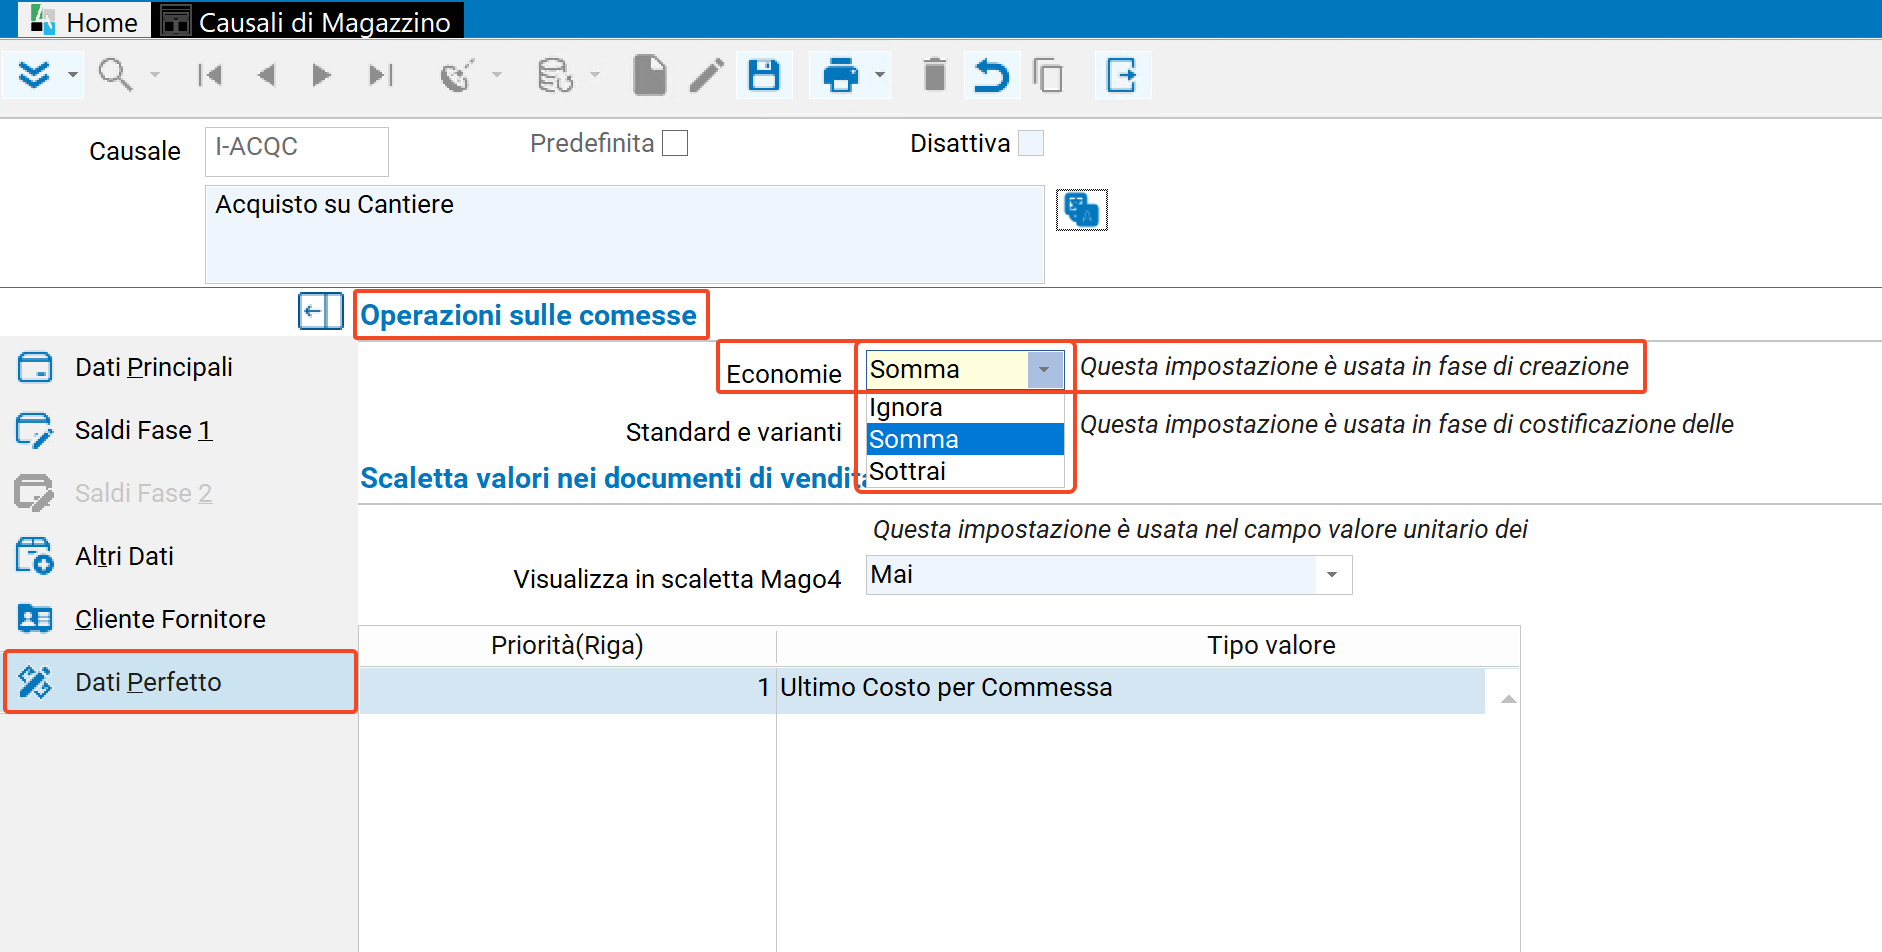Open the print options dropdown arrow
Viewport: 1882px width, 952px height.
click(x=880, y=75)
